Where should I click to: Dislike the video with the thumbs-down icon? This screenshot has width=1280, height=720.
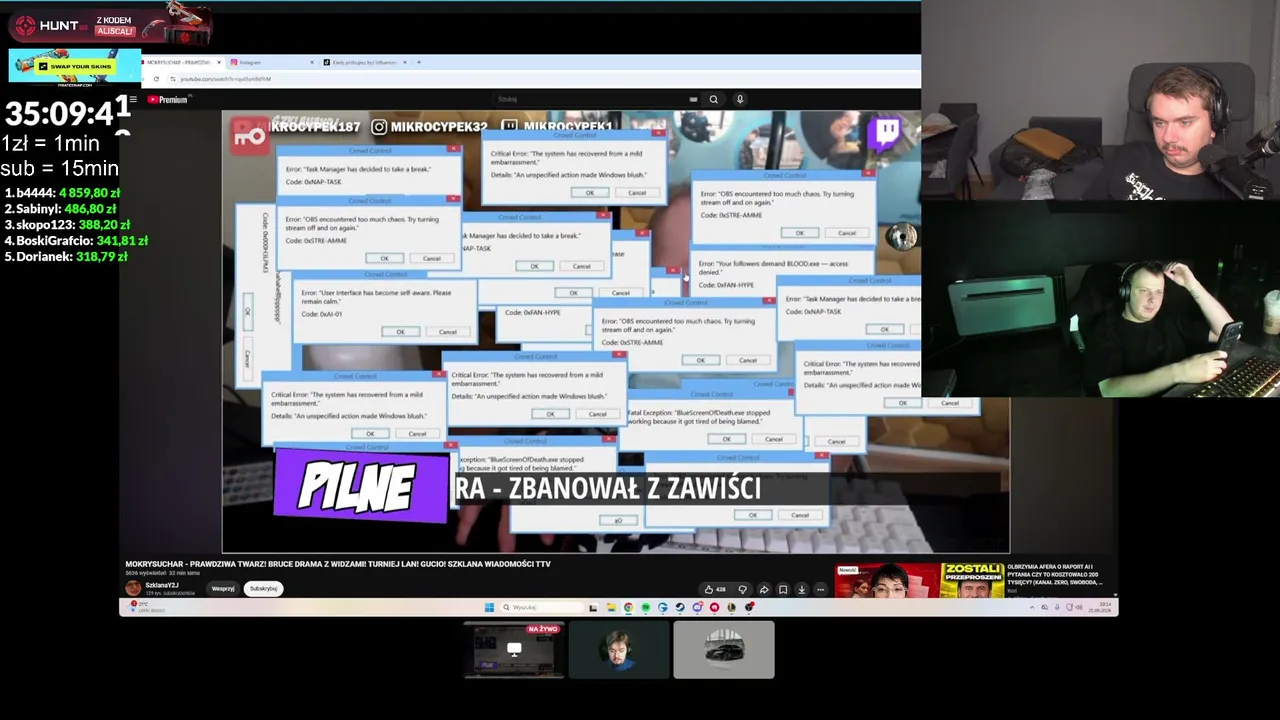[742, 589]
